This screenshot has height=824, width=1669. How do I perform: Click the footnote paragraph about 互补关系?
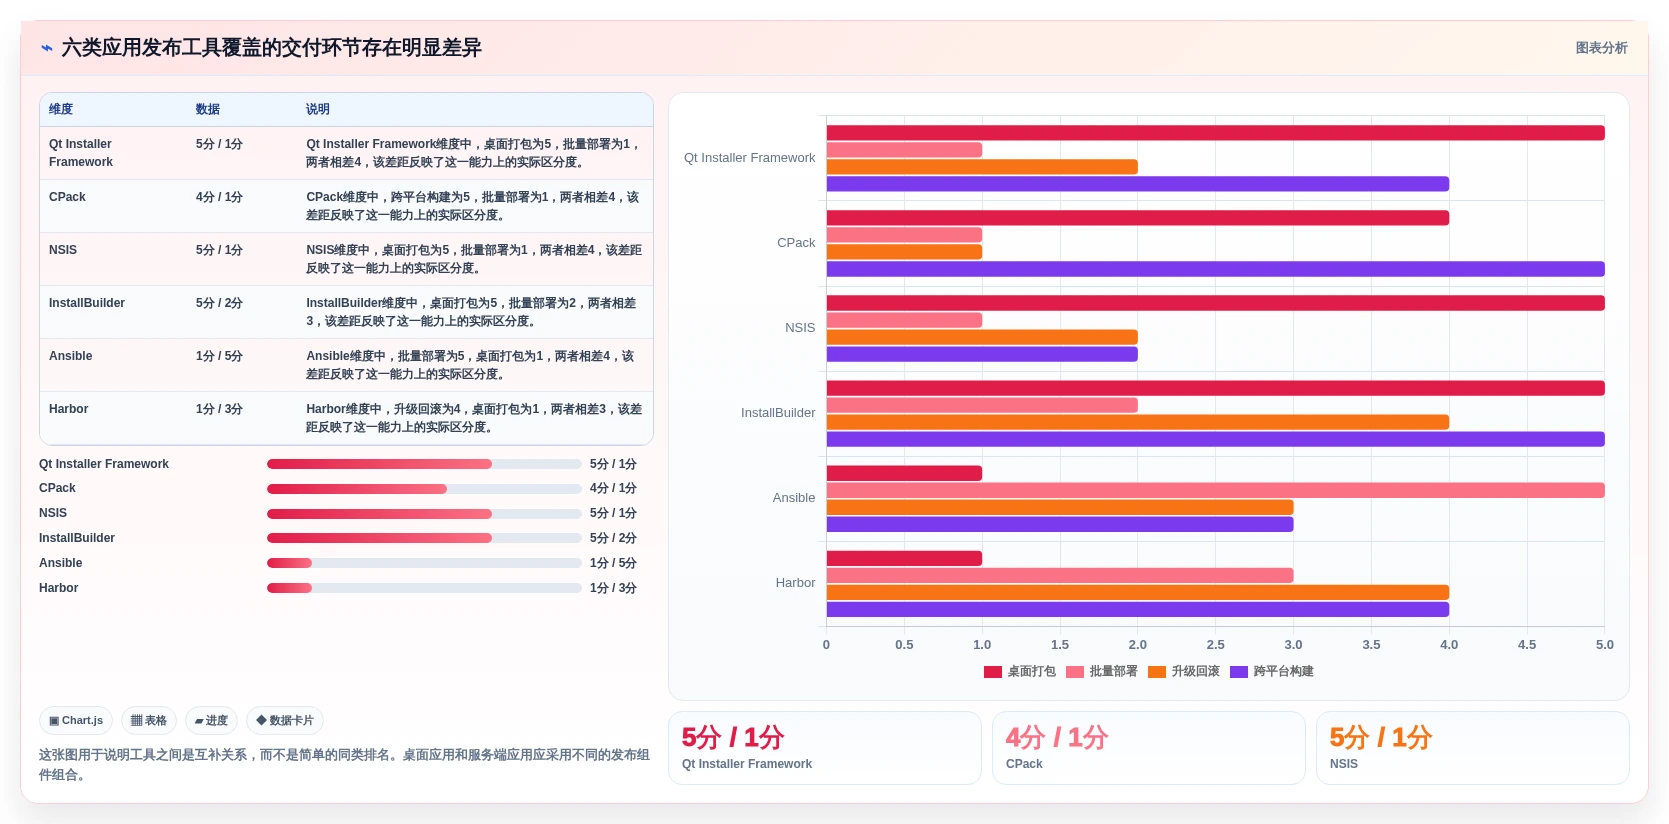click(344, 765)
